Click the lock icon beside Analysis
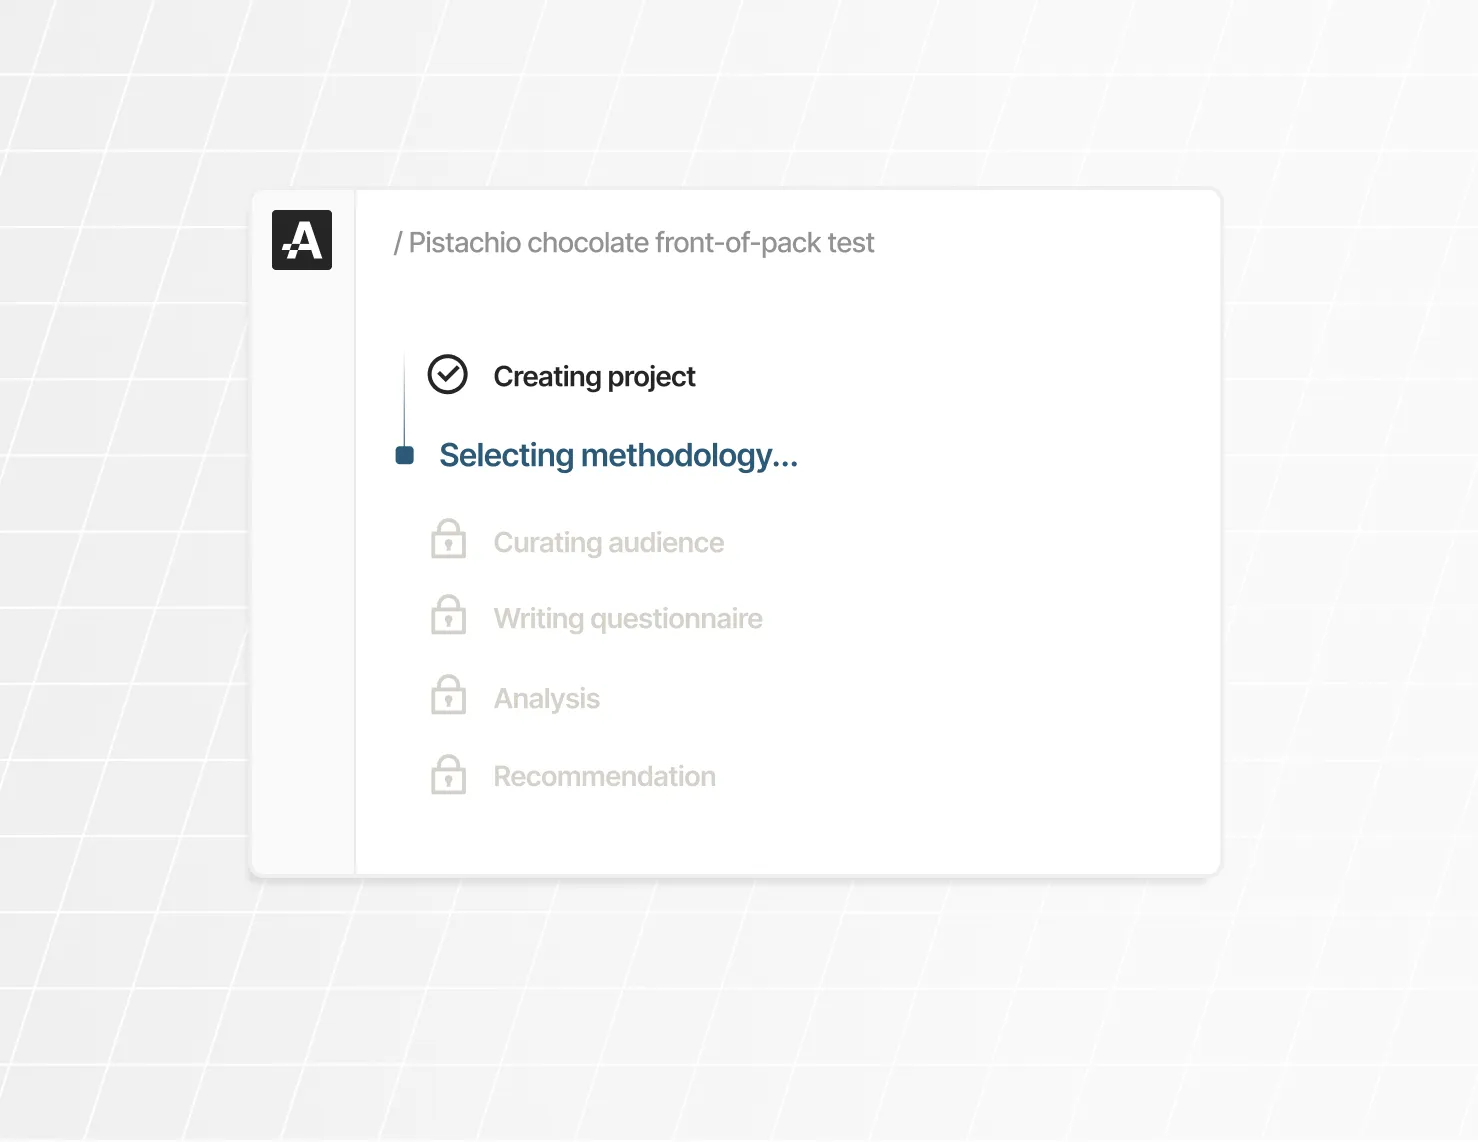The height and width of the screenshot is (1142, 1478). 448,695
